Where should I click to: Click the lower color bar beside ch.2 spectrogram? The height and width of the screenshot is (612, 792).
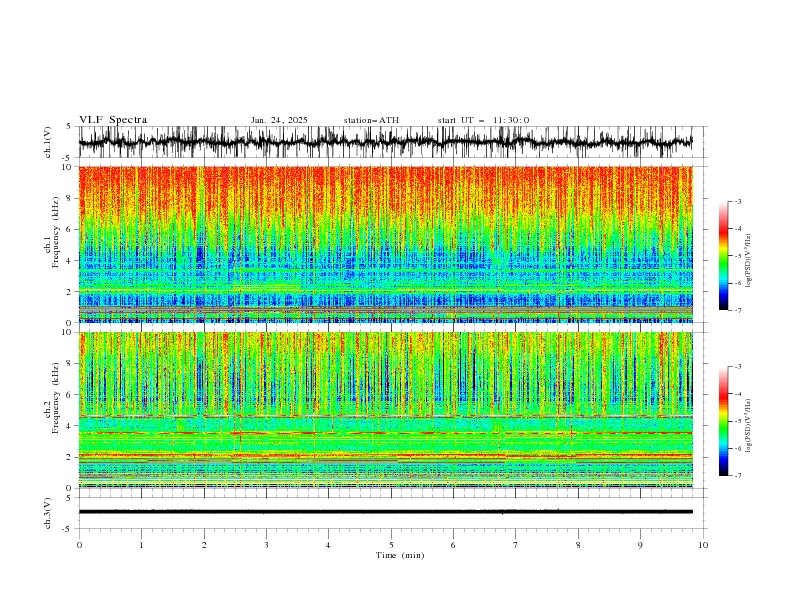coord(724,421)
